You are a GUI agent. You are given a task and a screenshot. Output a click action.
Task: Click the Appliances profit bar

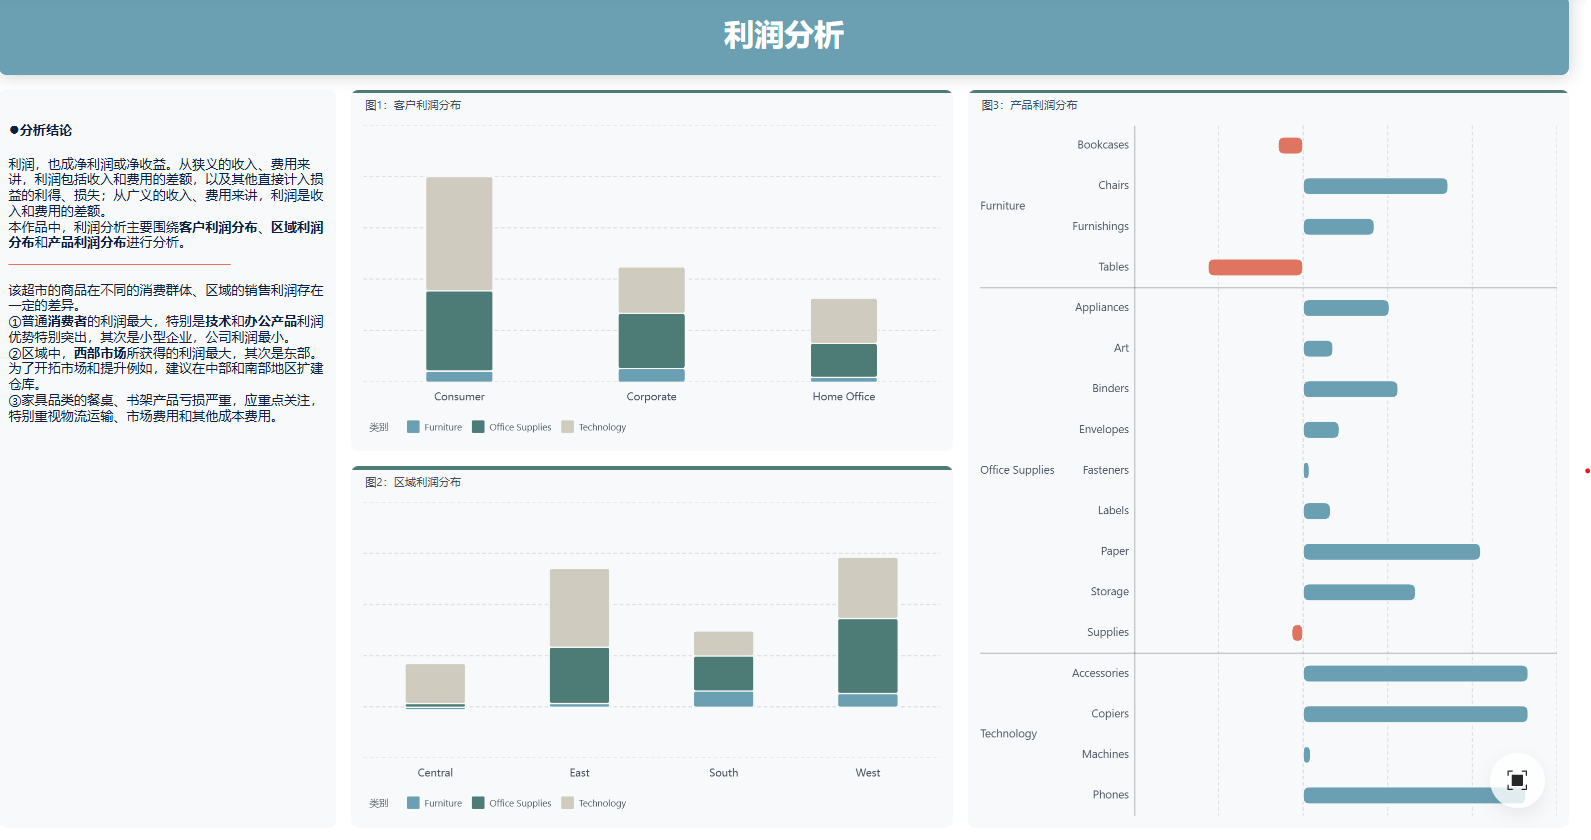coord(1346,308)
